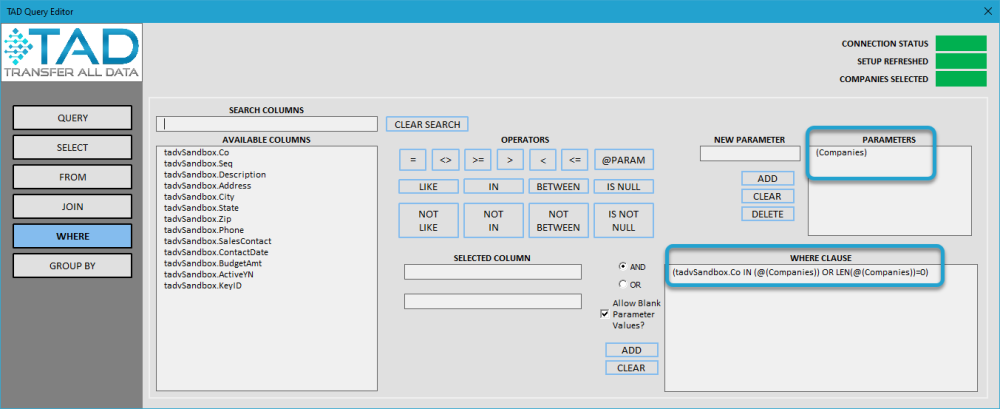
Task: Click the Connection Status green indicator
Action: click(961, 43)
